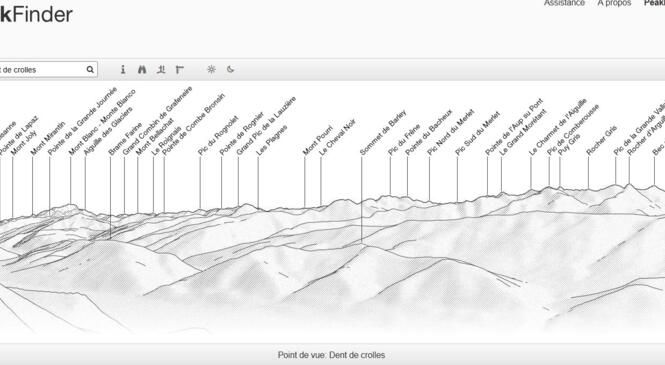Select the Grand Pic de la Lauzière label
Screen dimensions: 665x365
tap(266, 126)
